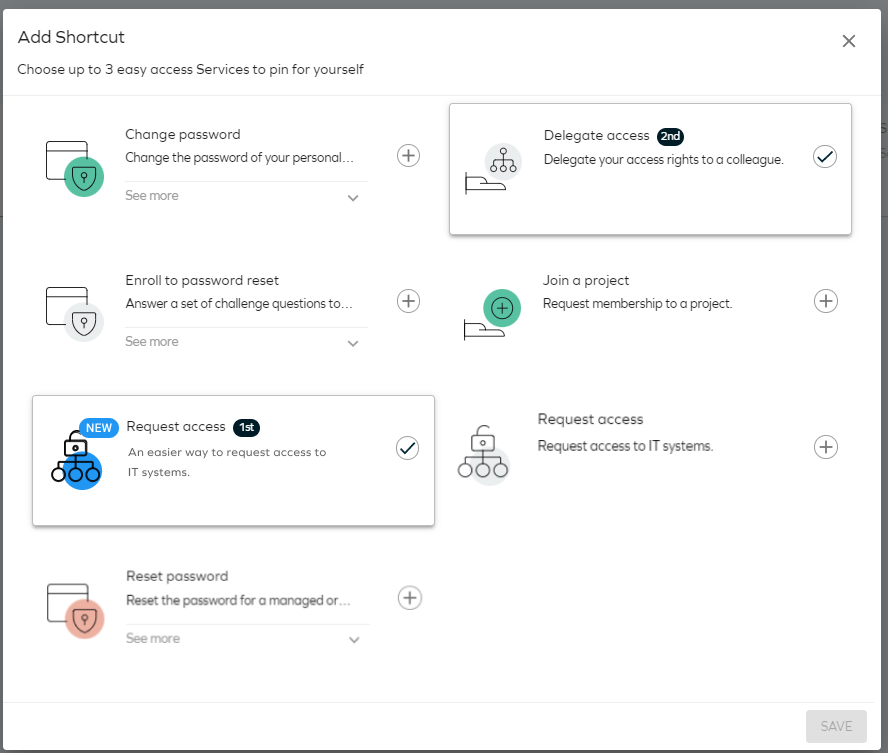Click the Change password shield icon

click(x=75, y=169)
